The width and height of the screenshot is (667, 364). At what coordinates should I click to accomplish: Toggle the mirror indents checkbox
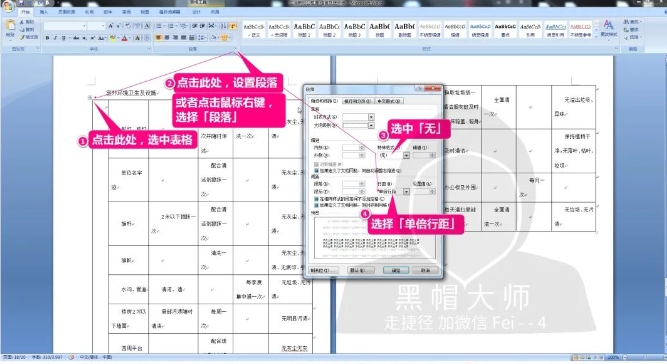coord(316,164)
